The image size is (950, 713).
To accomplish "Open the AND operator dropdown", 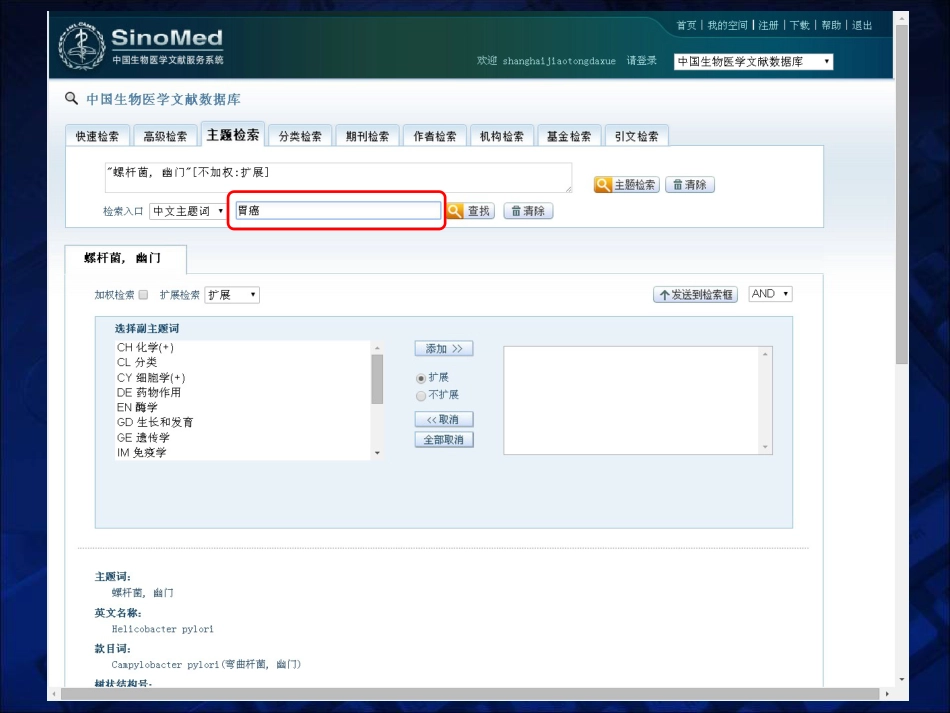I will coord(771,294).
